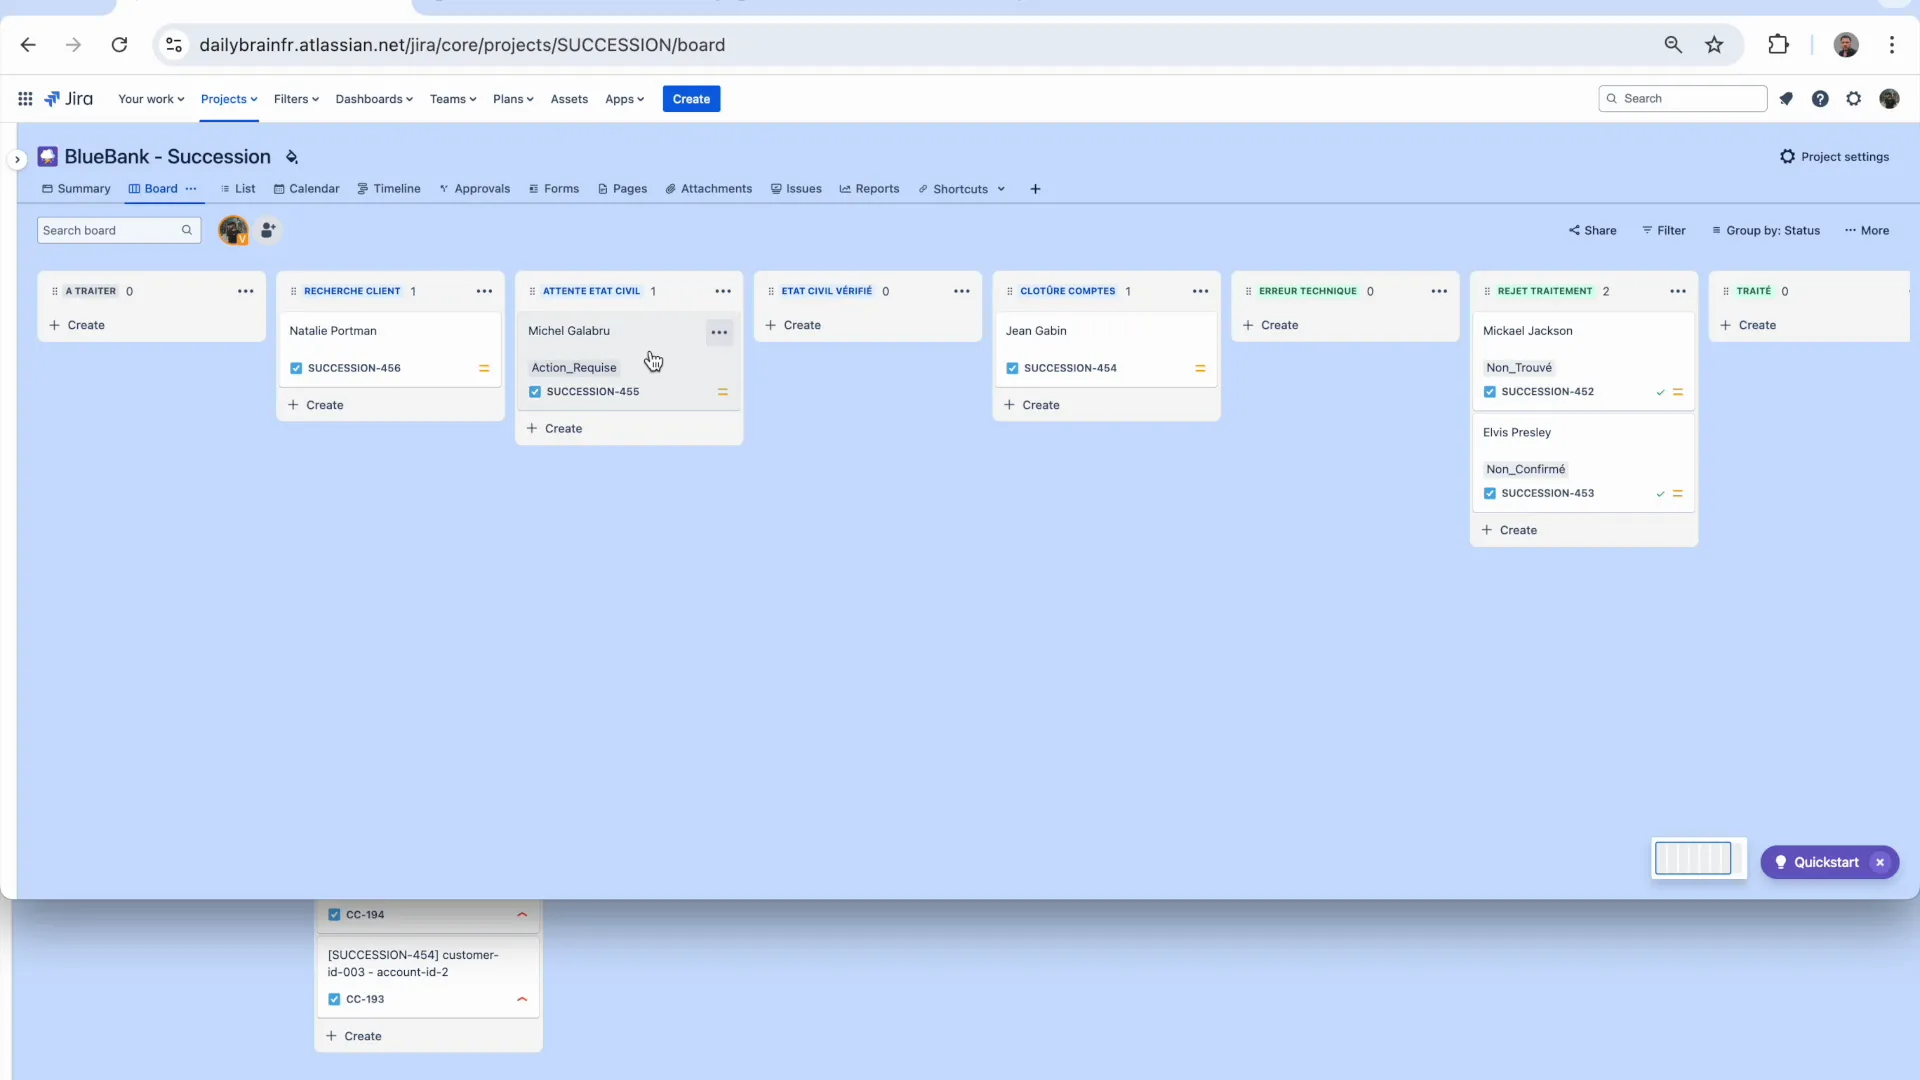Add a new view with plus icon
This screenshot has width=1920, height=1080.
pyautogui.click(x=1035, y=189)
